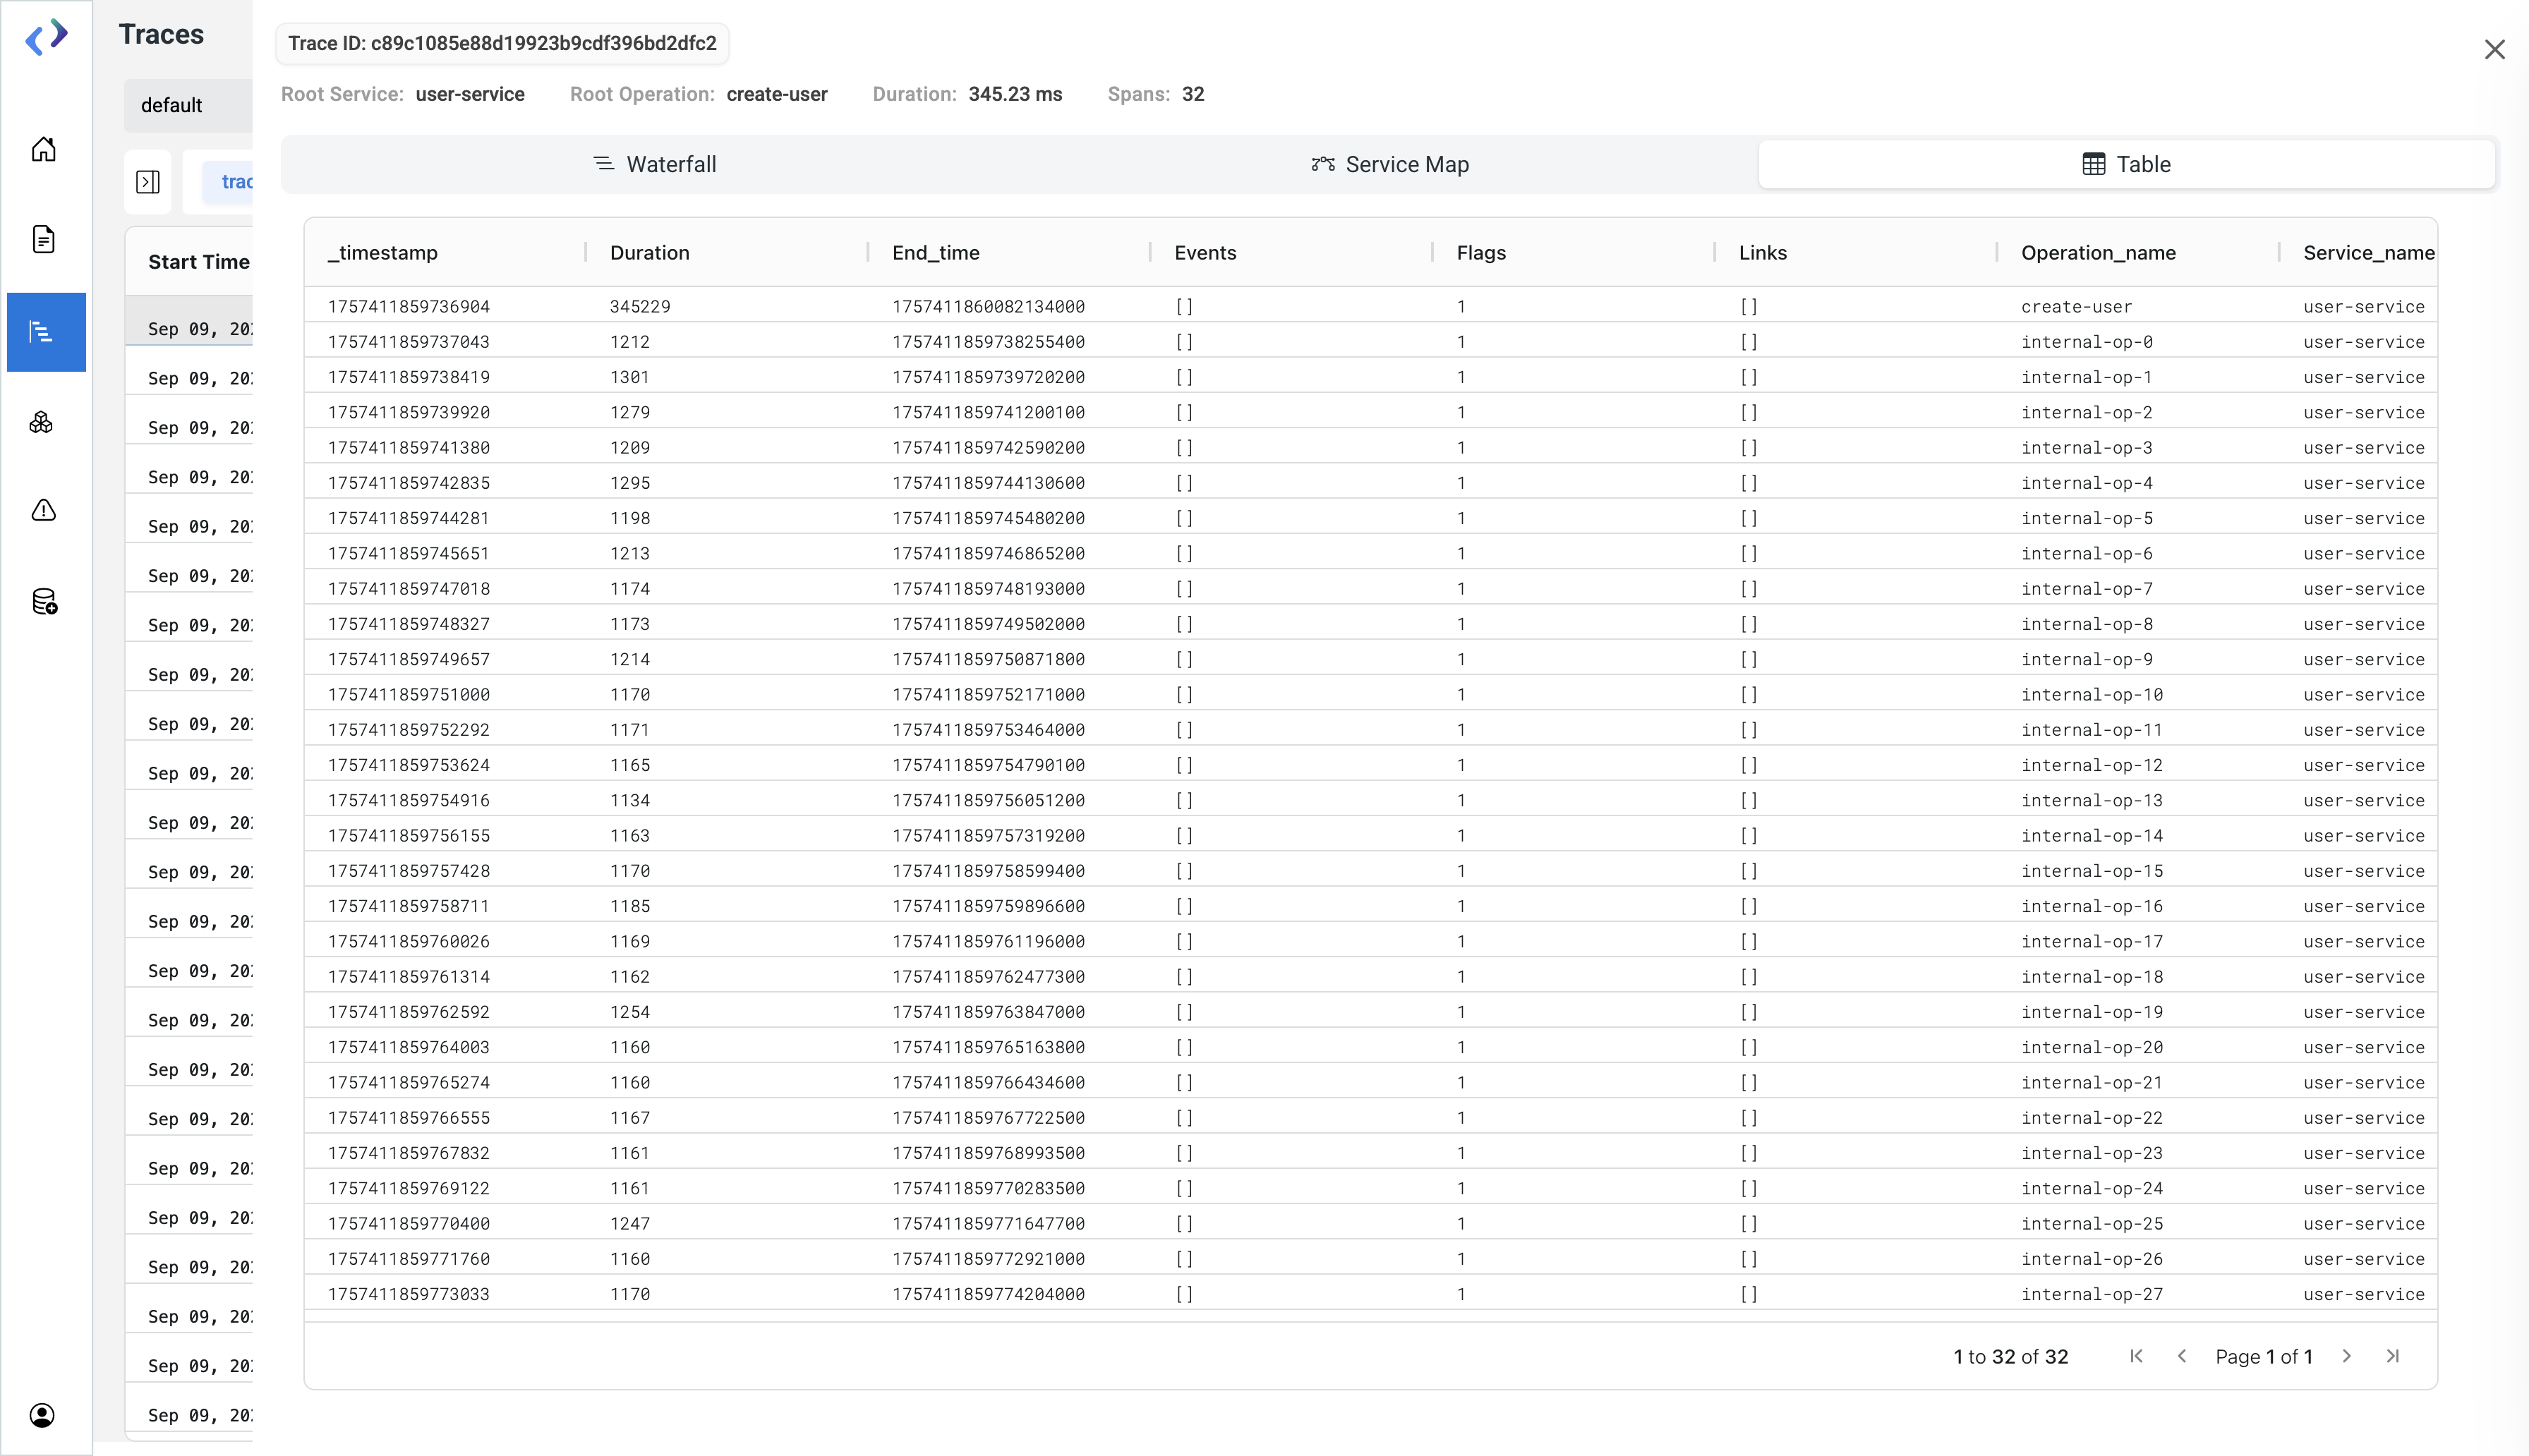This screenshot has width=2529, height=1456.
Task: Click the user profile avatar icon
Action: pyautogui.click(x=43, y=1414)
